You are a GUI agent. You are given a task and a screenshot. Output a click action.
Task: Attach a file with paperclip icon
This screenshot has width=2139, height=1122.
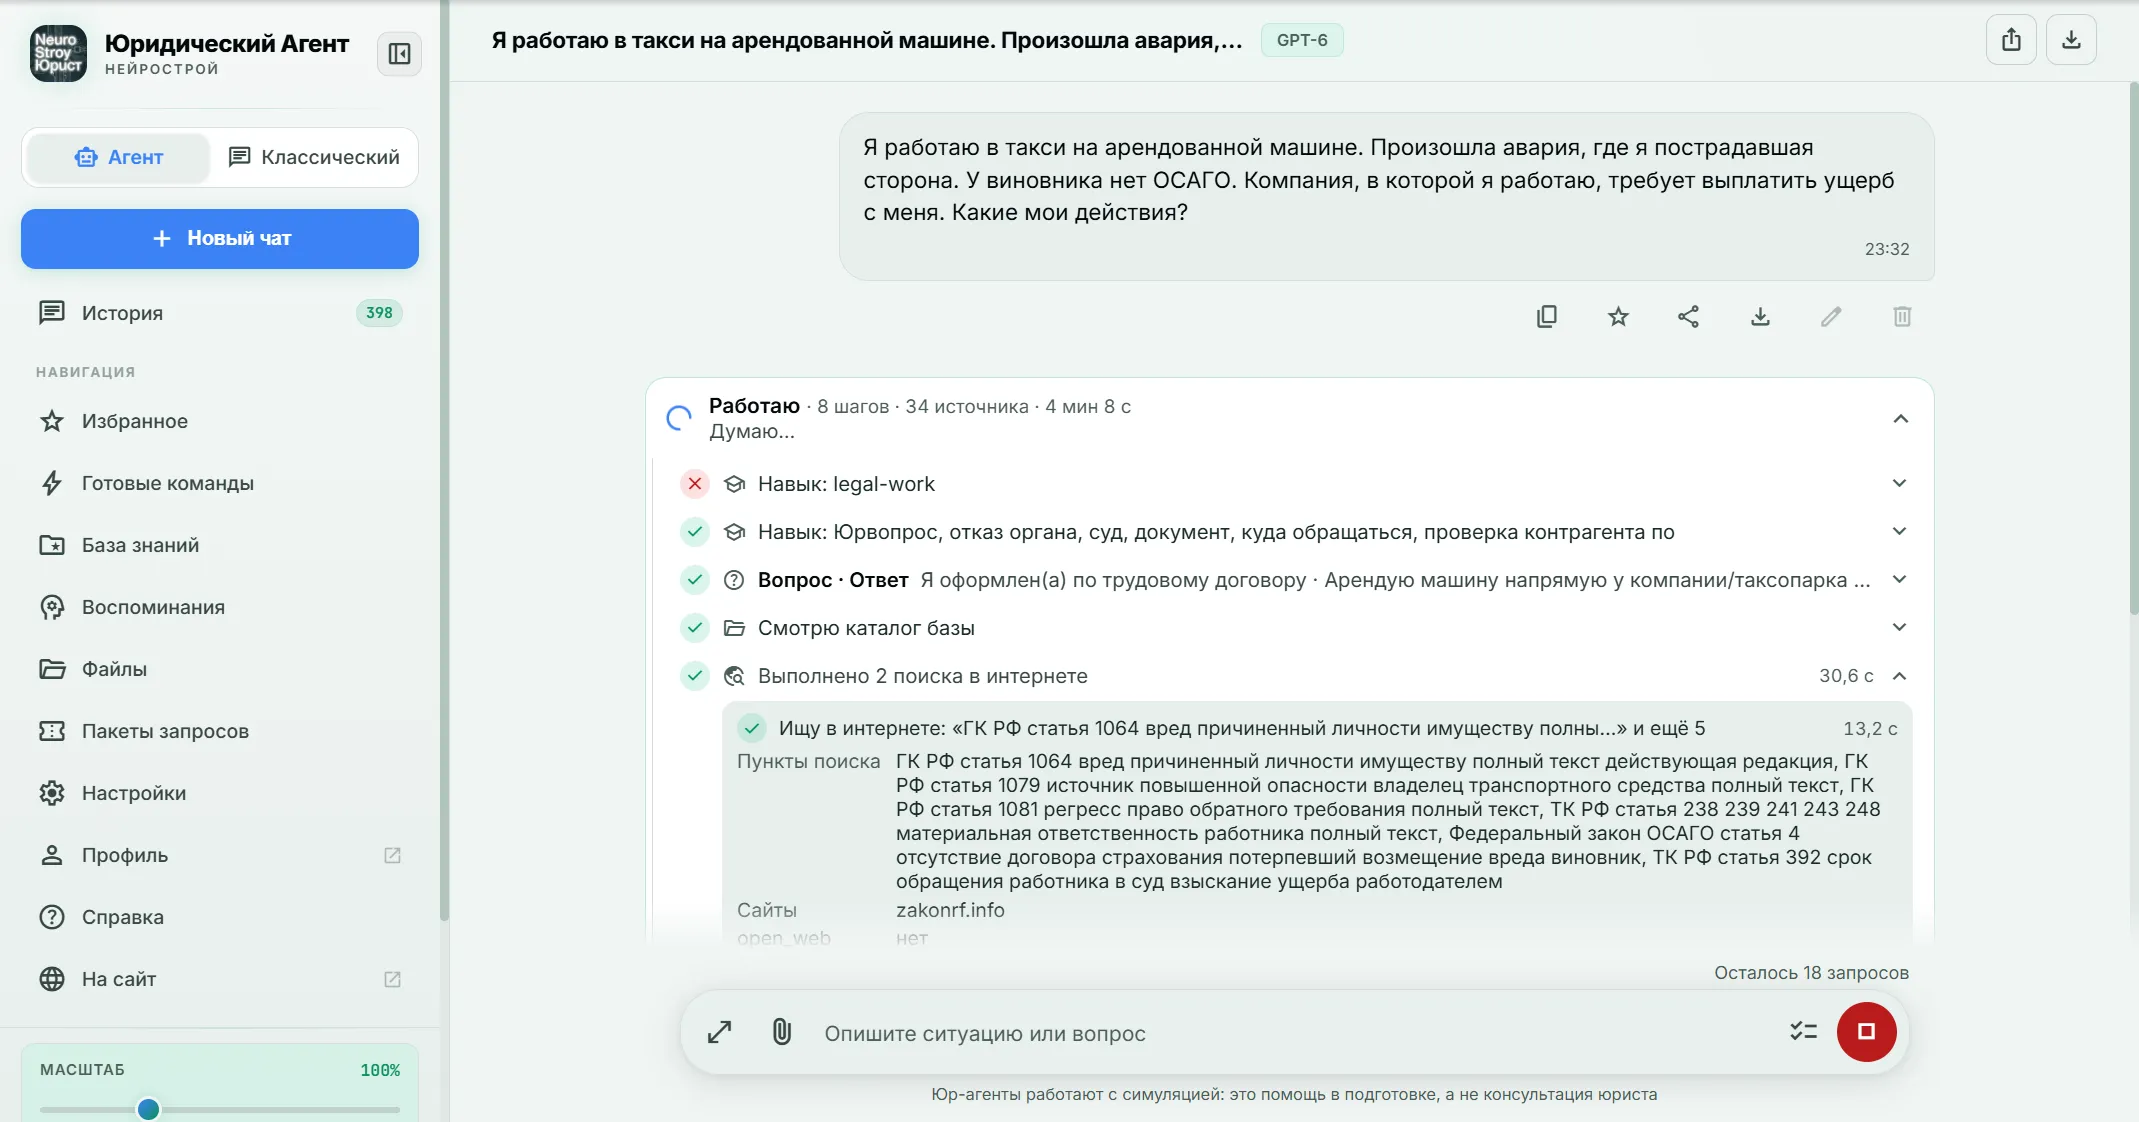click(782, 1032)
